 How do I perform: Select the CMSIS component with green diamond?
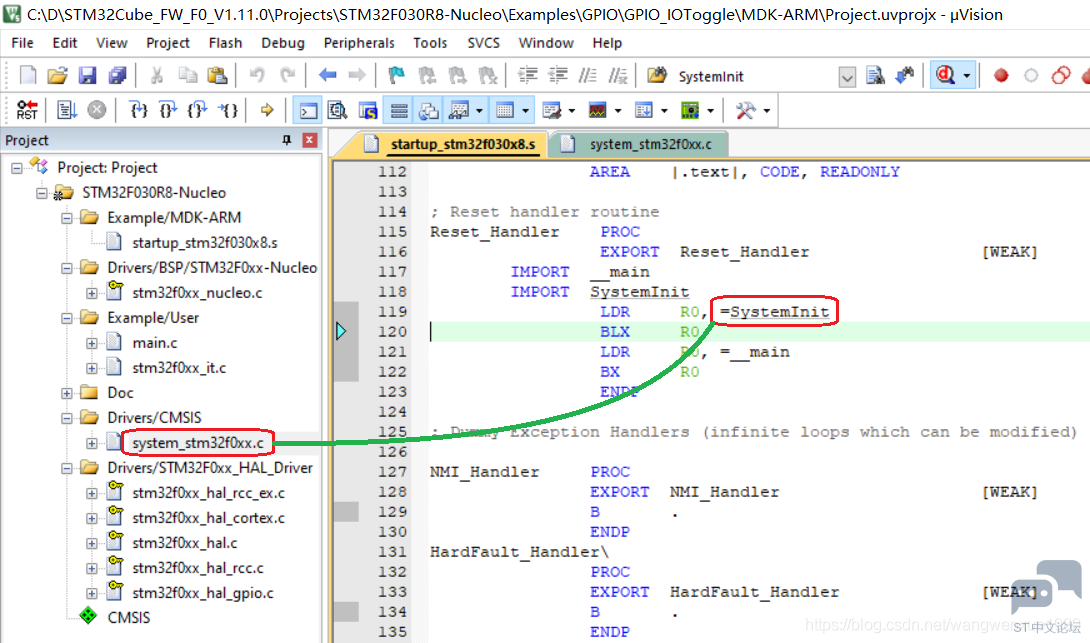(129, 617)
